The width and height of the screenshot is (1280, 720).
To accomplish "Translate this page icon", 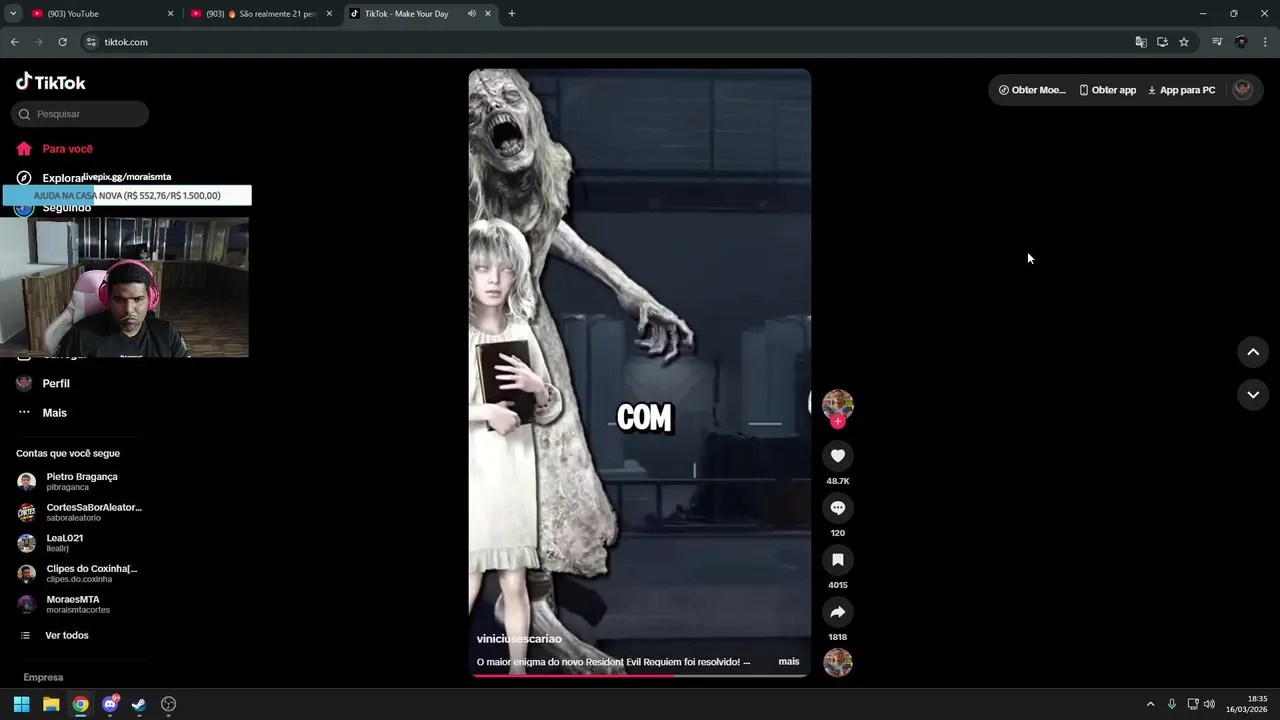I will coord(1141,42).
